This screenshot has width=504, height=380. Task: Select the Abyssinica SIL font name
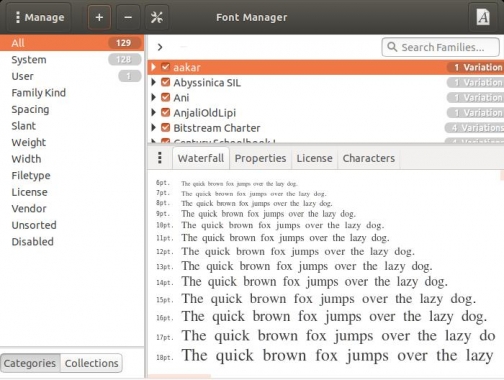pos(207,82)
